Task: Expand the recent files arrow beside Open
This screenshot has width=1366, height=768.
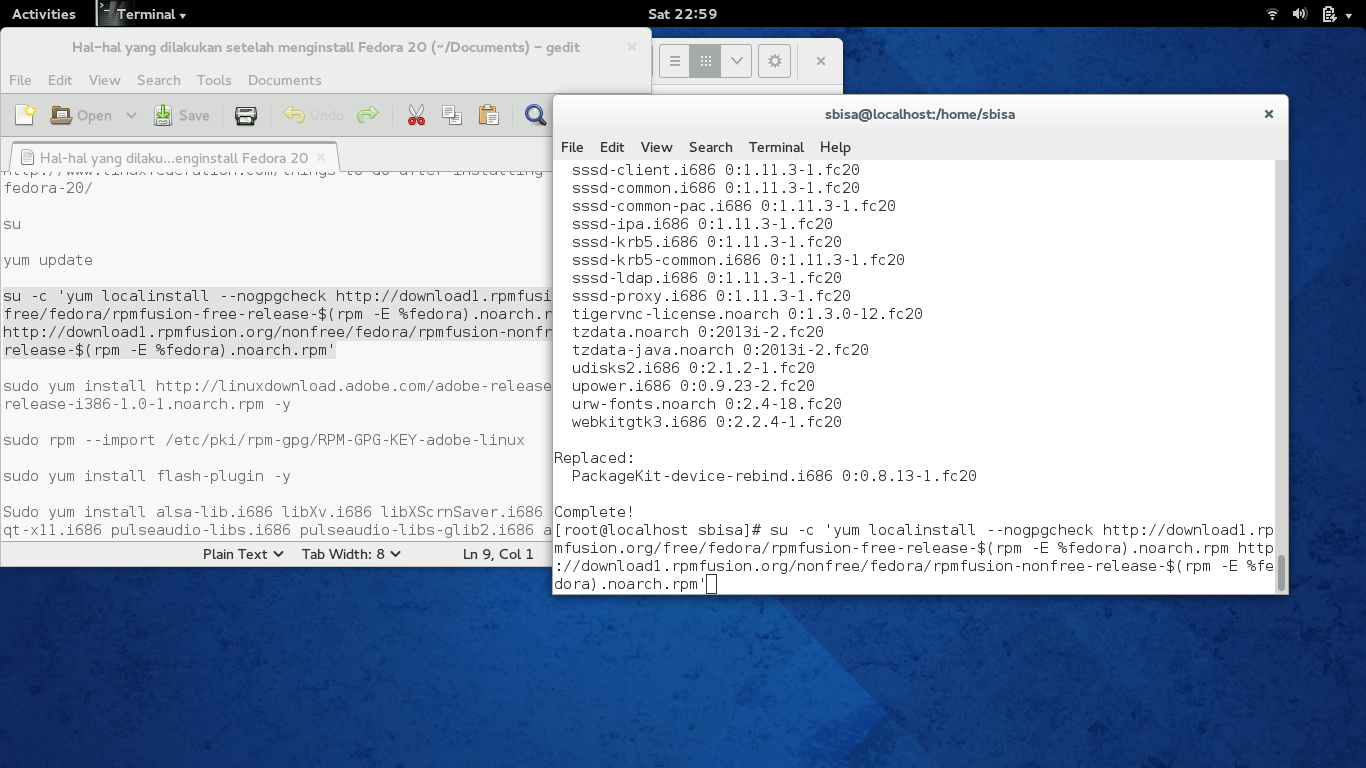Action: pos(131,115)
